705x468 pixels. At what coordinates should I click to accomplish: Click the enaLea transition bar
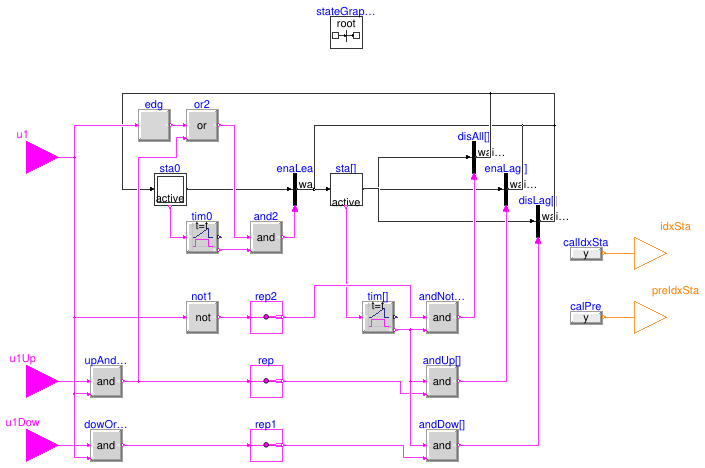click(295, 190)
